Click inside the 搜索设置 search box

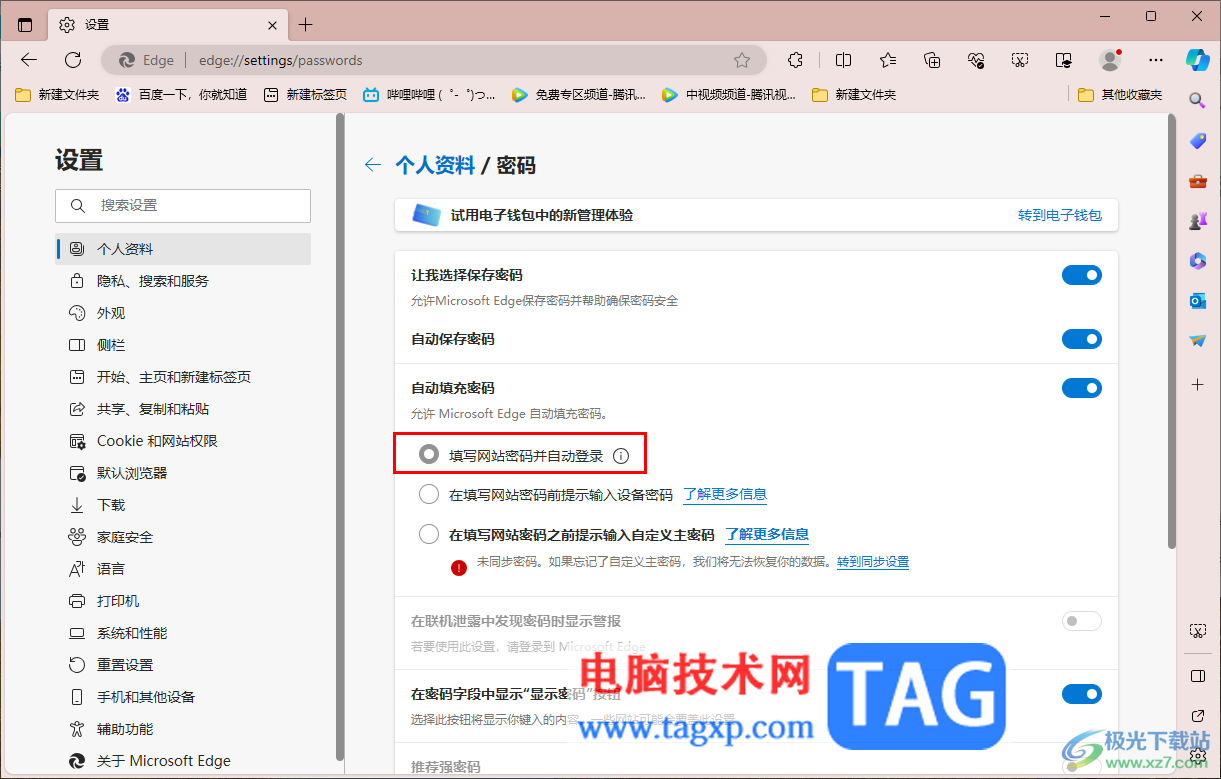pyautogui.click(x=183, y=206)
